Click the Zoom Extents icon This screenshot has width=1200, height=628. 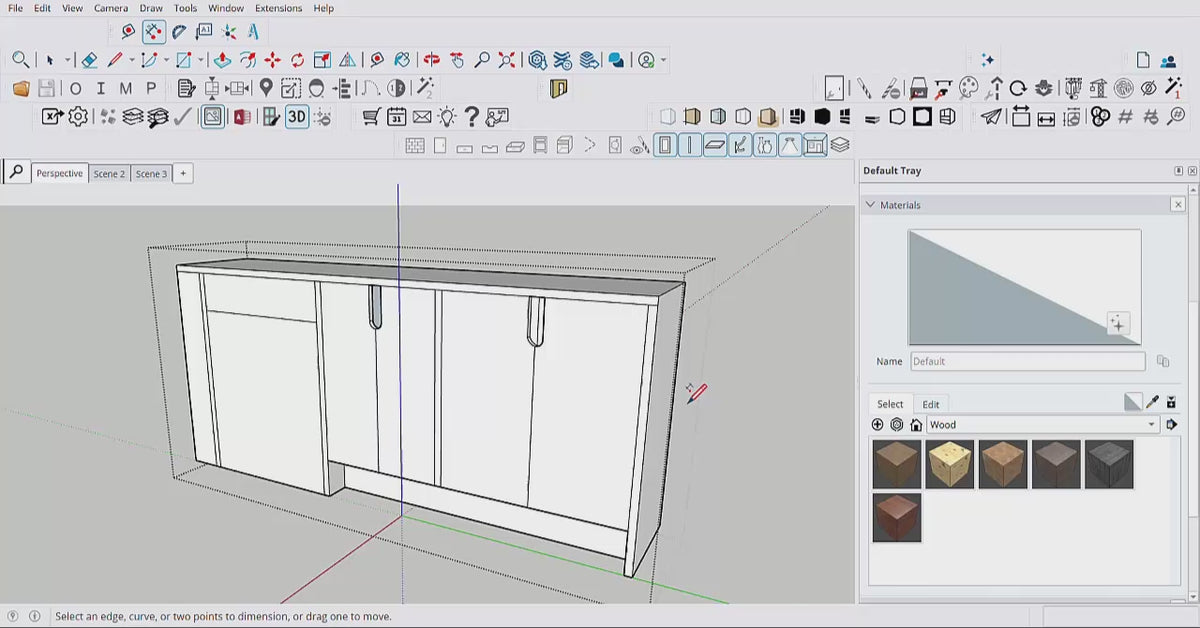[507, 60]
